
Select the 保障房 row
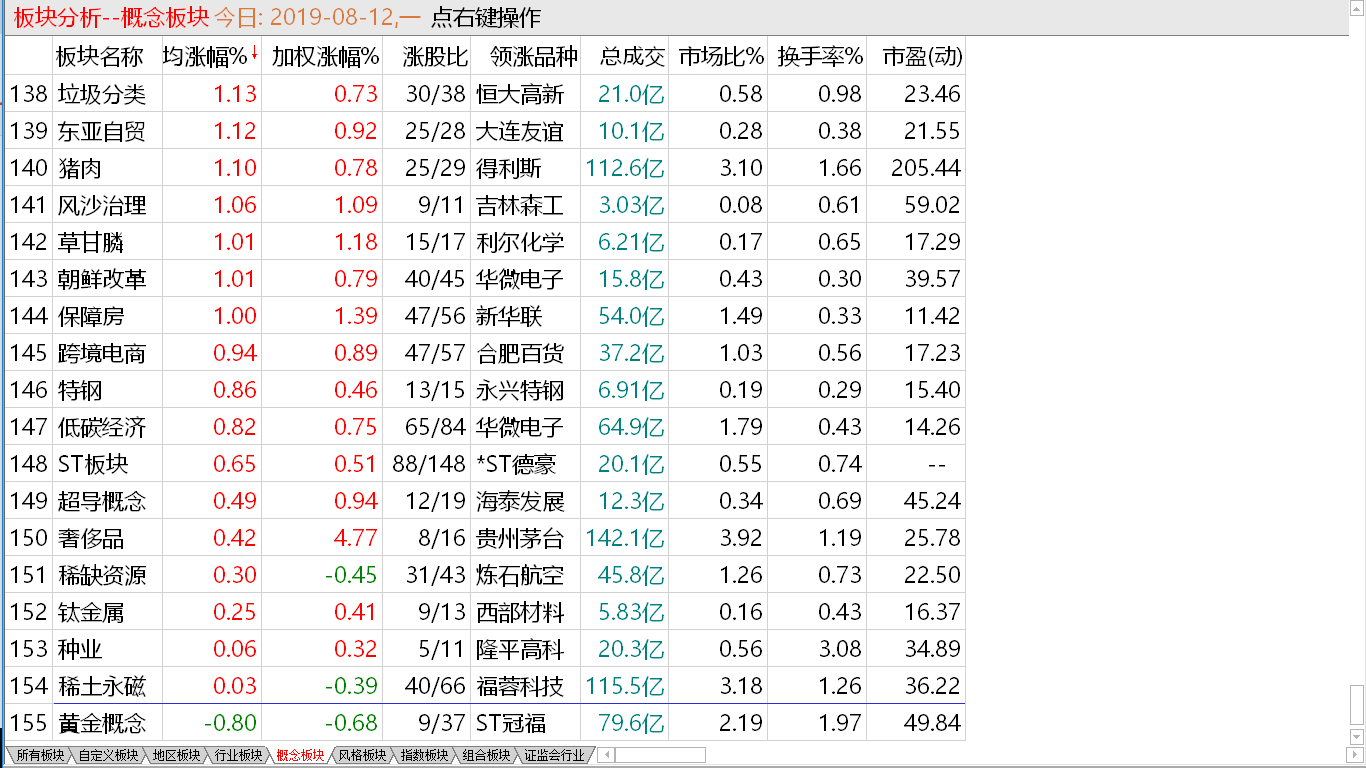click(x=485, y=316)
